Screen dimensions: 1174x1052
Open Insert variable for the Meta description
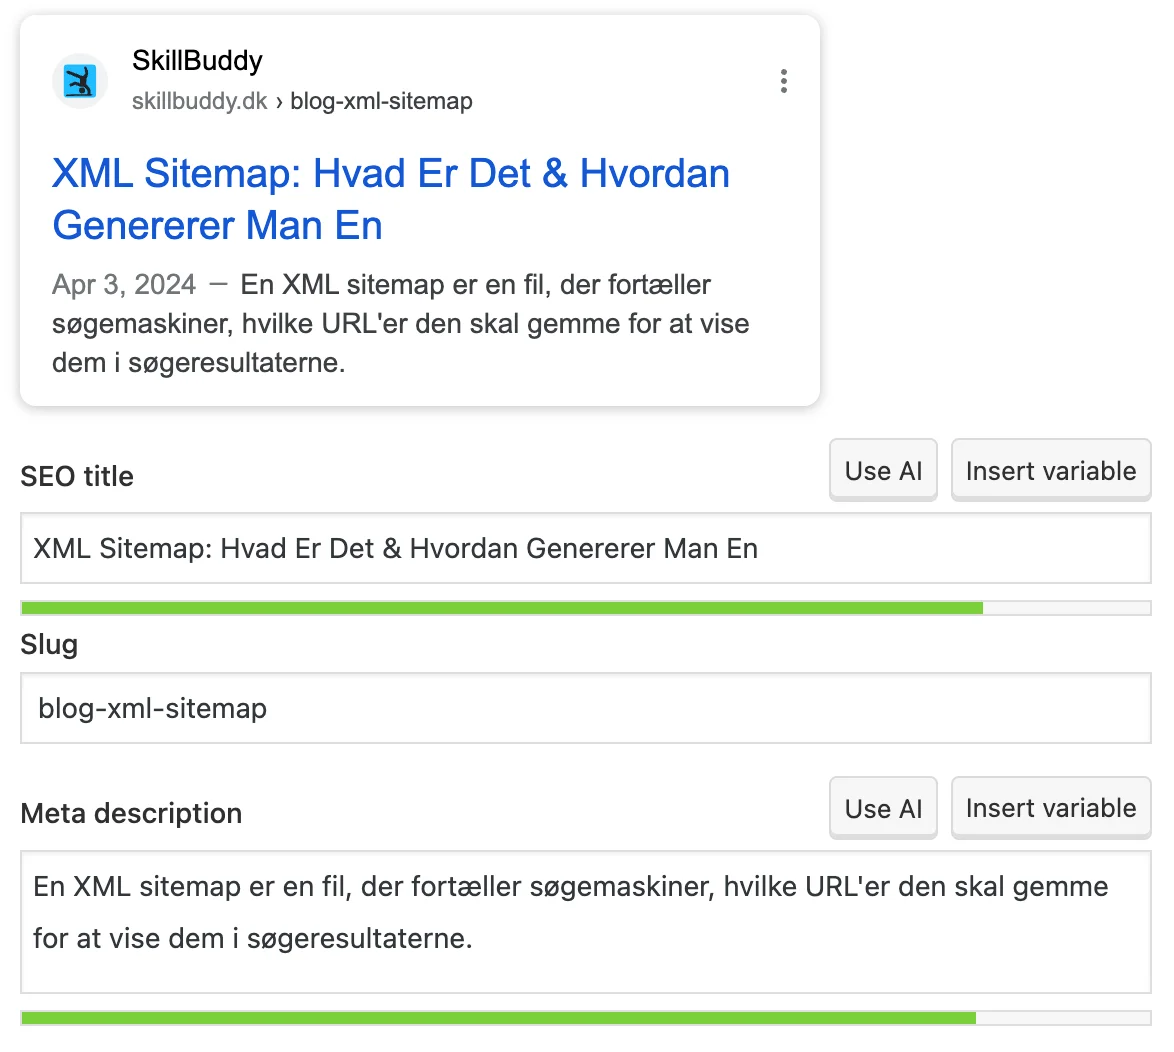click(x=1050, y=807)
